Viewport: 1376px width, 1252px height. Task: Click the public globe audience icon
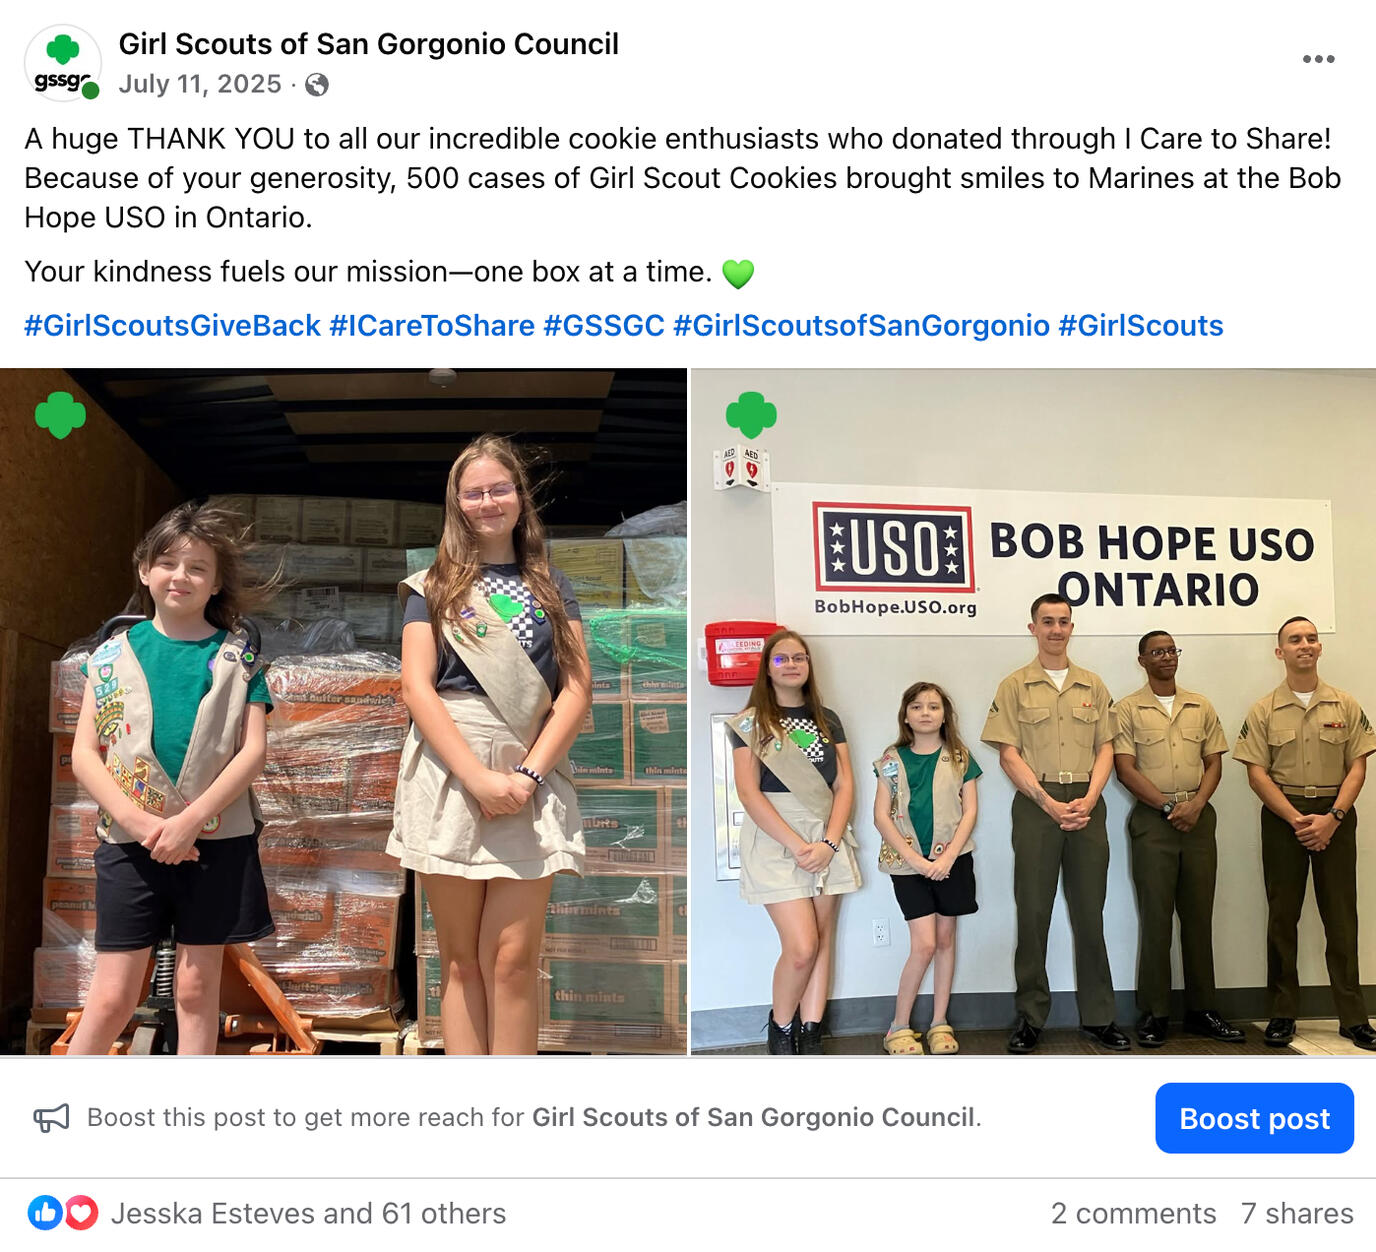tap(317, 85)
